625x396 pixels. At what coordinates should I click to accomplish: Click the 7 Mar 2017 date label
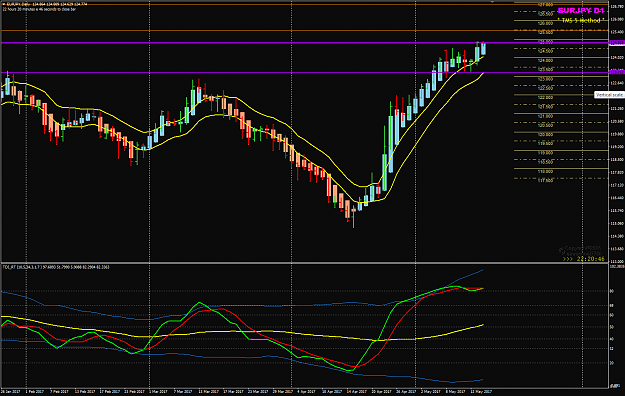pos(183,392)
